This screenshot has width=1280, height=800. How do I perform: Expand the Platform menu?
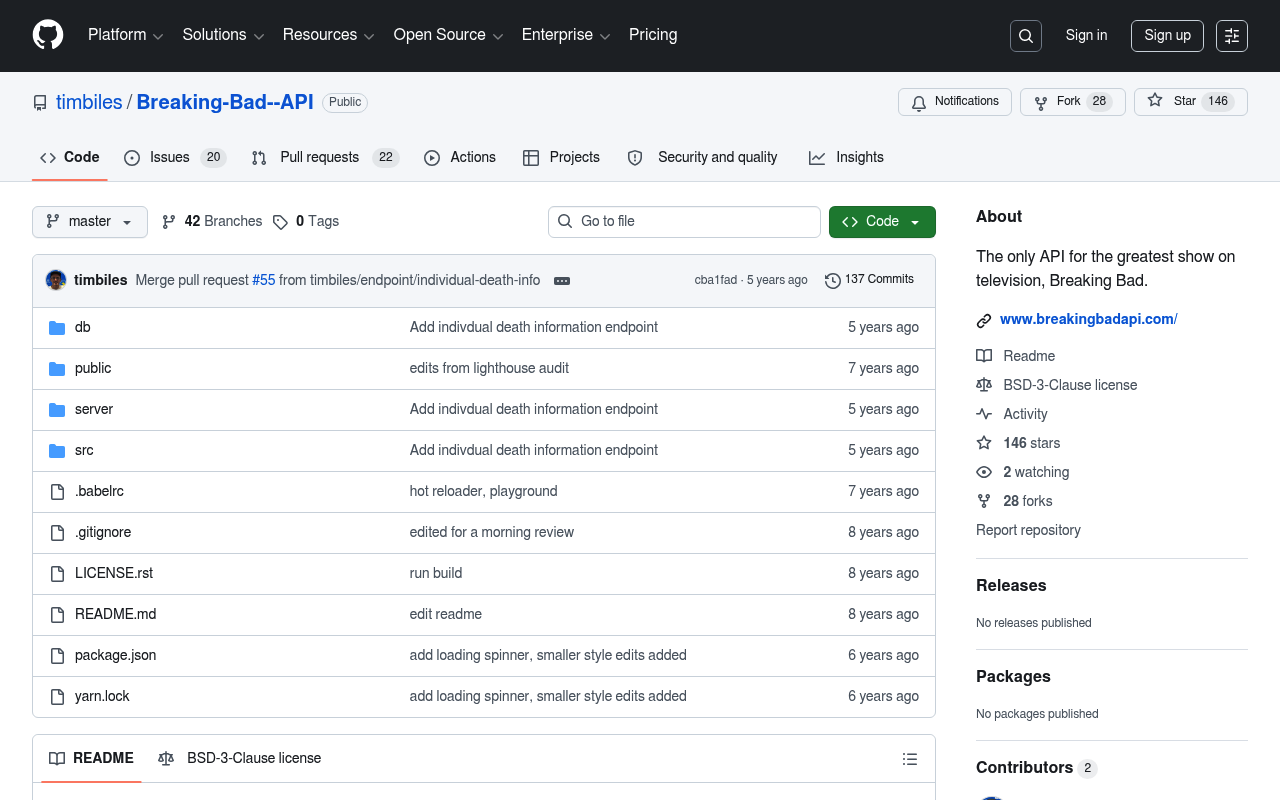click(125, 35)
